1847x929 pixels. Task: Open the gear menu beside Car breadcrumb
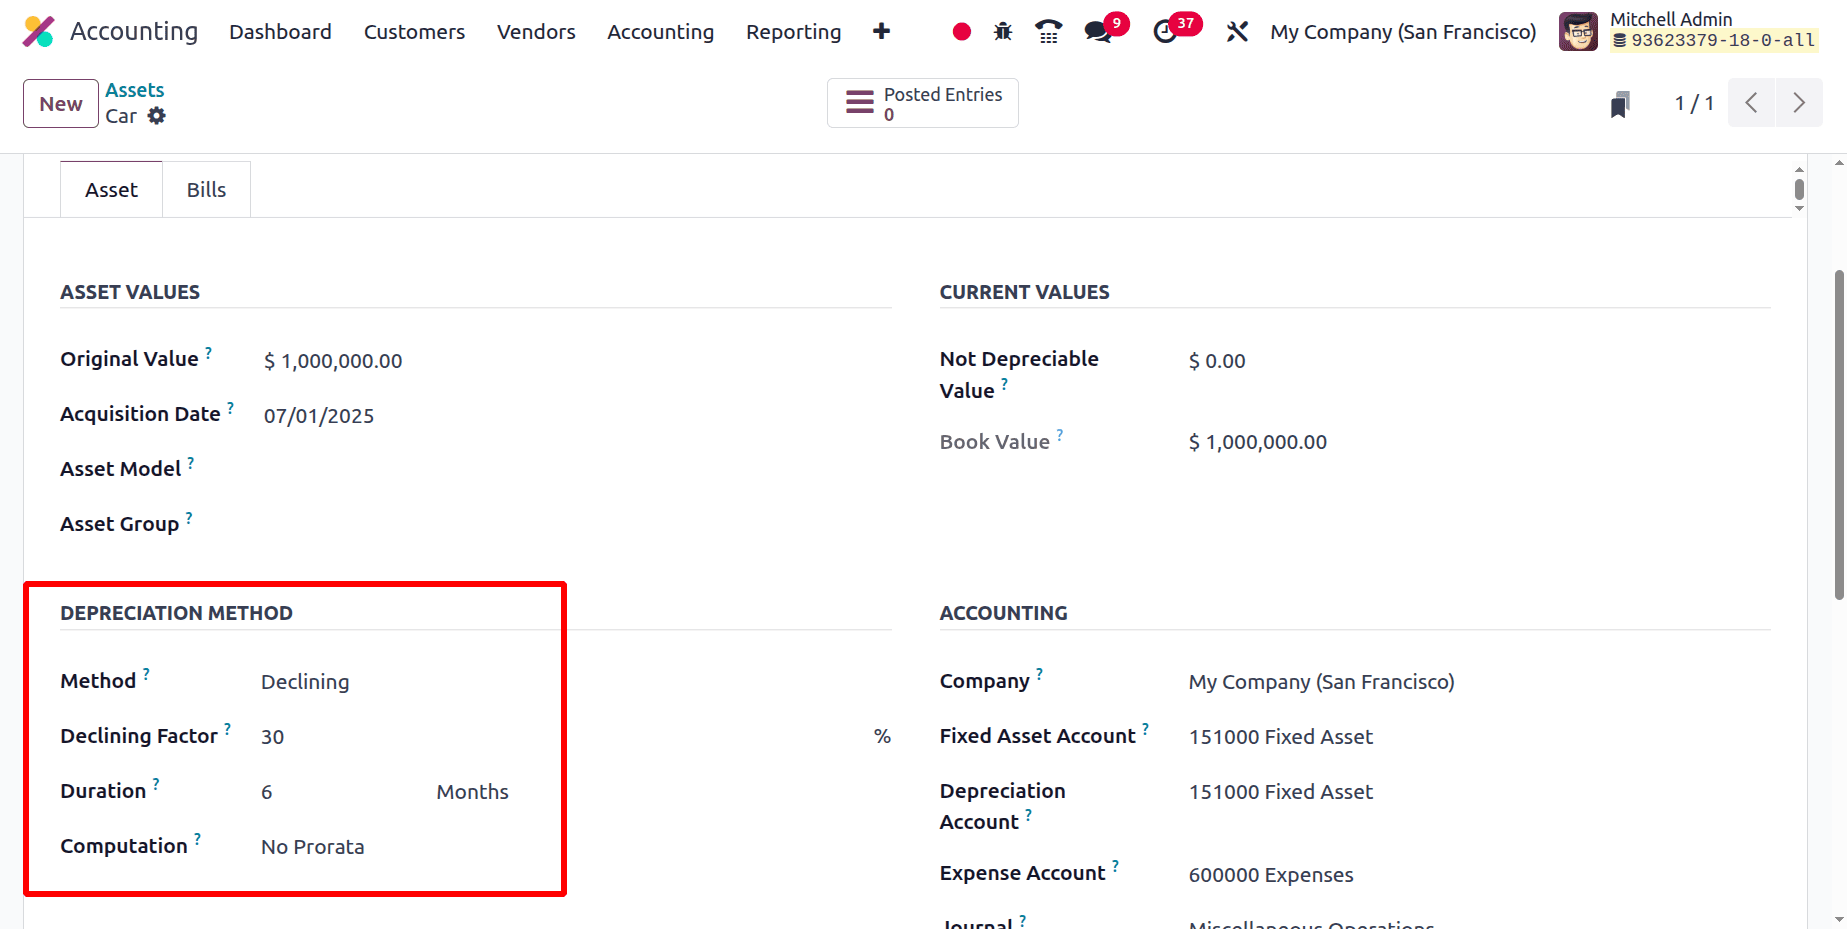tap(158, 116)
